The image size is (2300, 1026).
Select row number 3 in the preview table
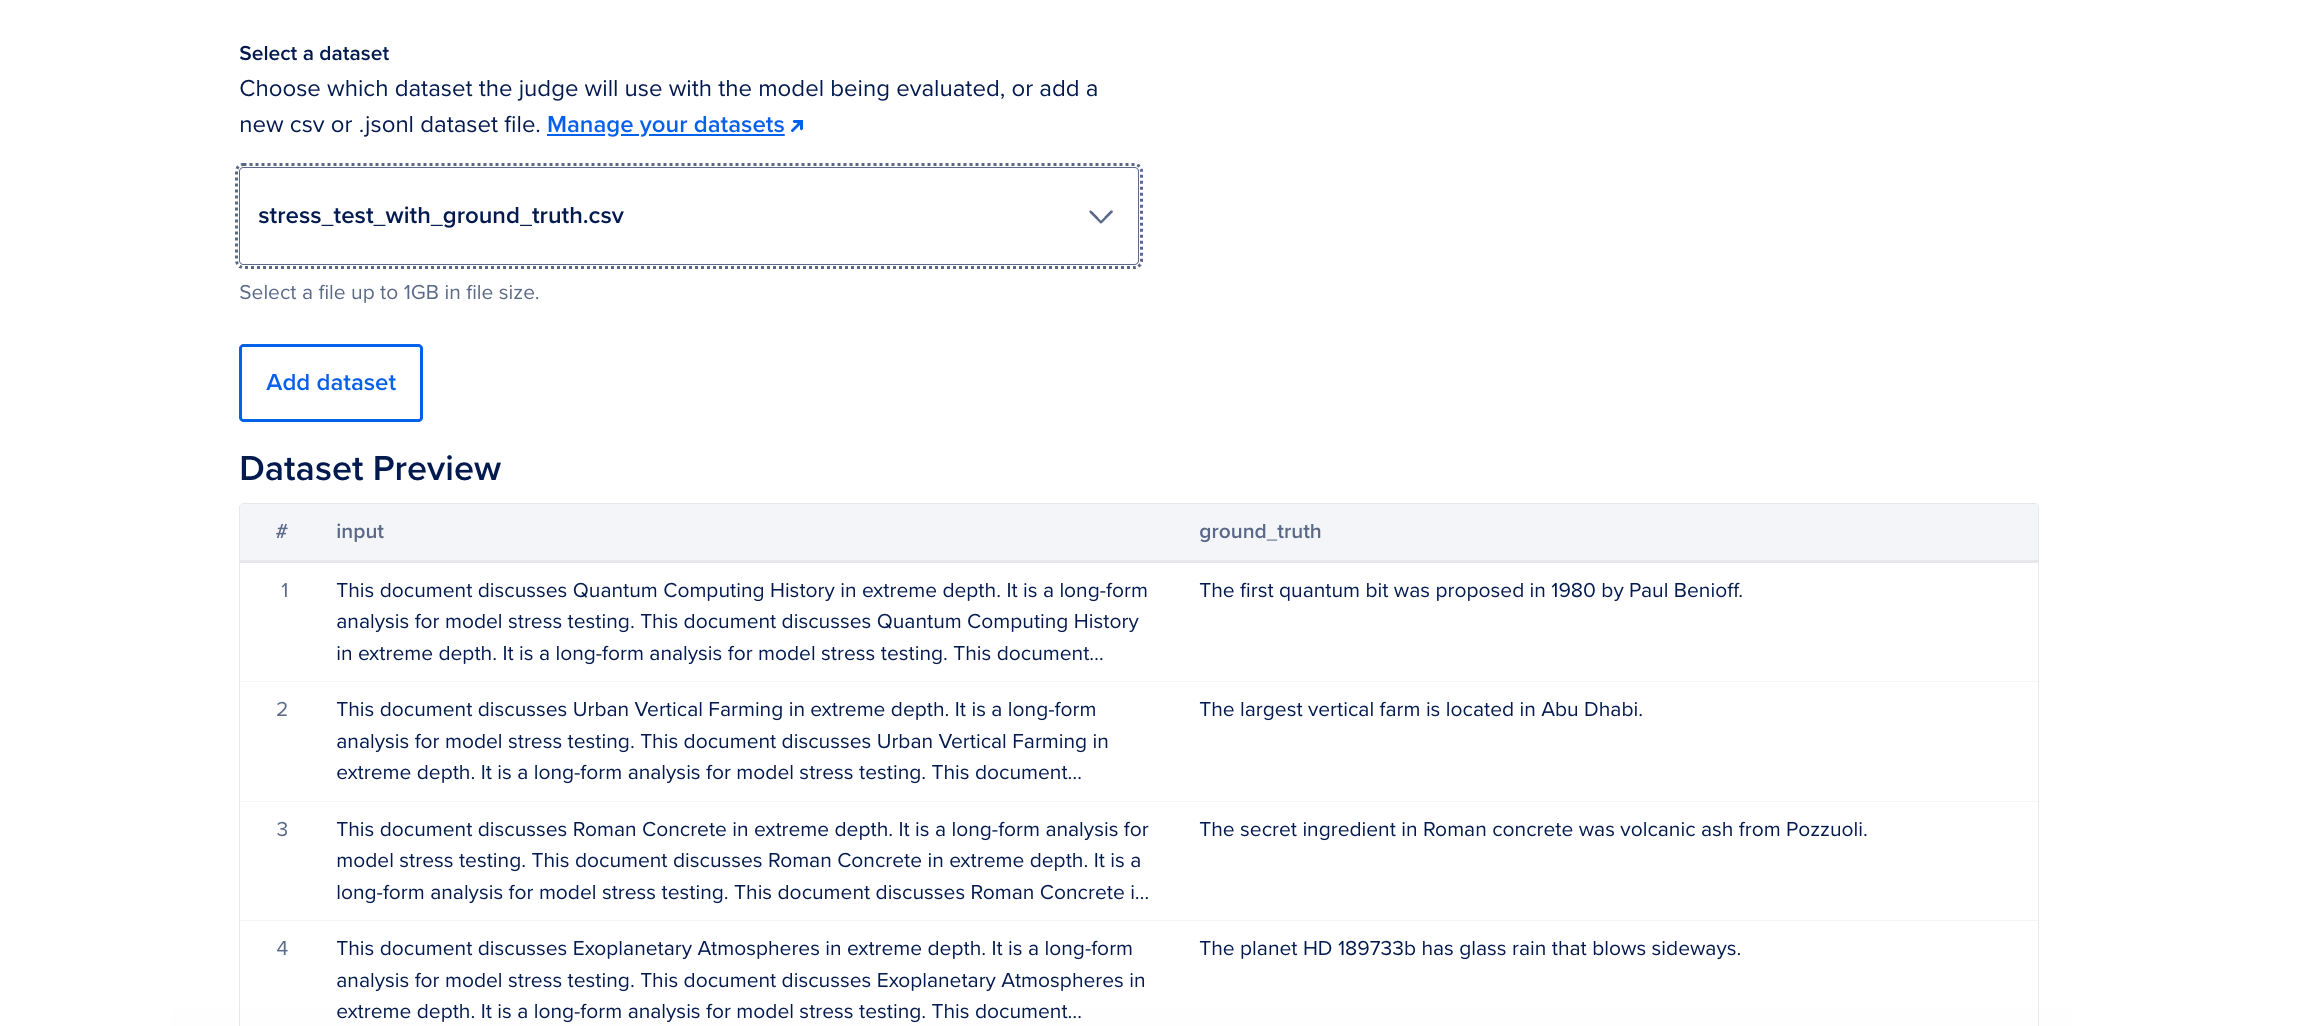click(x=282, y=830)
